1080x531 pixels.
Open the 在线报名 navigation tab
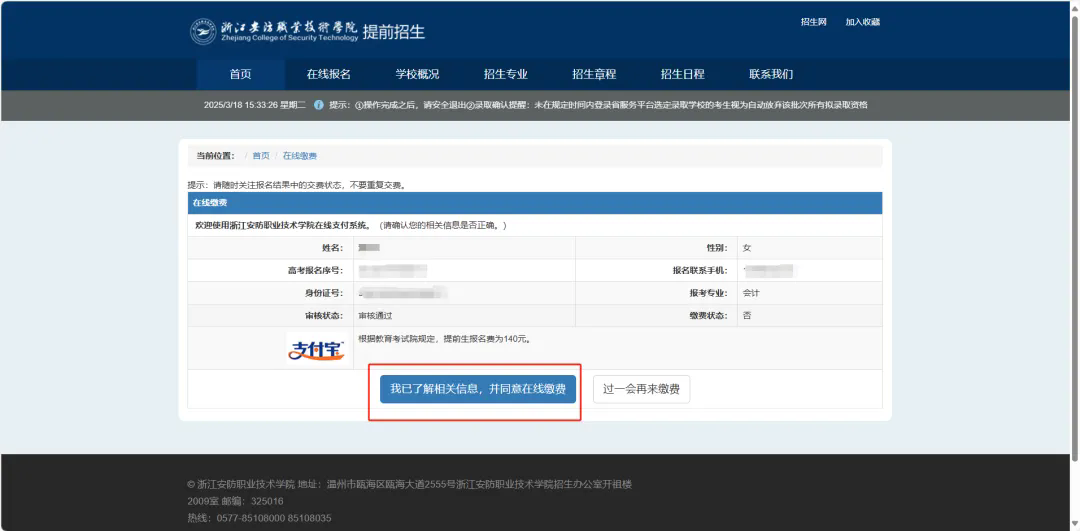pyautogui.click(x=328, y=74)
